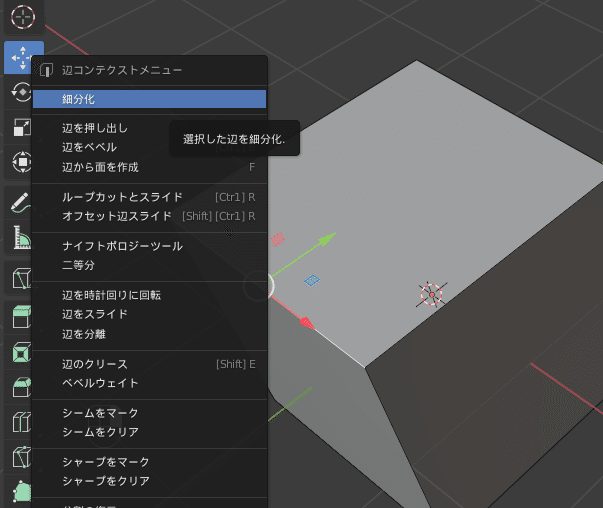Viewport: 603px width, 508px height.
Task: Click the red X-axis gizmo arrow
Action: point(307,323)
